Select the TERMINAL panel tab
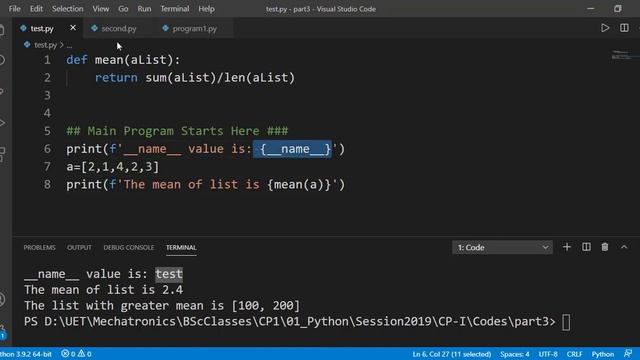 tap(181, 247)
